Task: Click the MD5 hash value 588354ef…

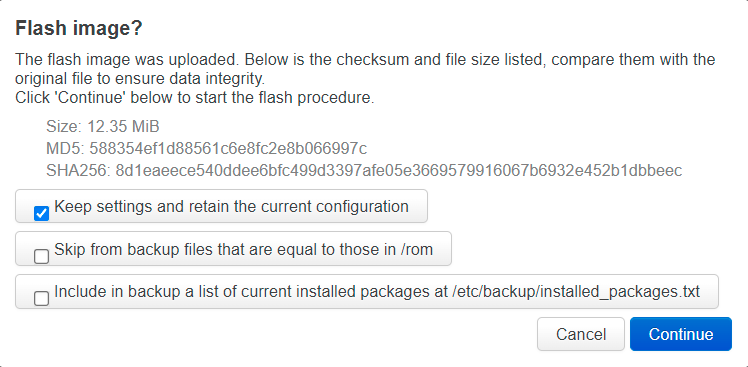Action: point(228,148)
